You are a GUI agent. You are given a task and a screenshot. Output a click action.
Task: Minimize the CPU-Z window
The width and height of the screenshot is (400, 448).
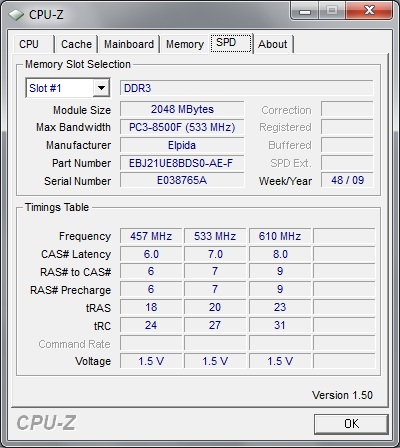pyautogui.click(x=305, y=11)
